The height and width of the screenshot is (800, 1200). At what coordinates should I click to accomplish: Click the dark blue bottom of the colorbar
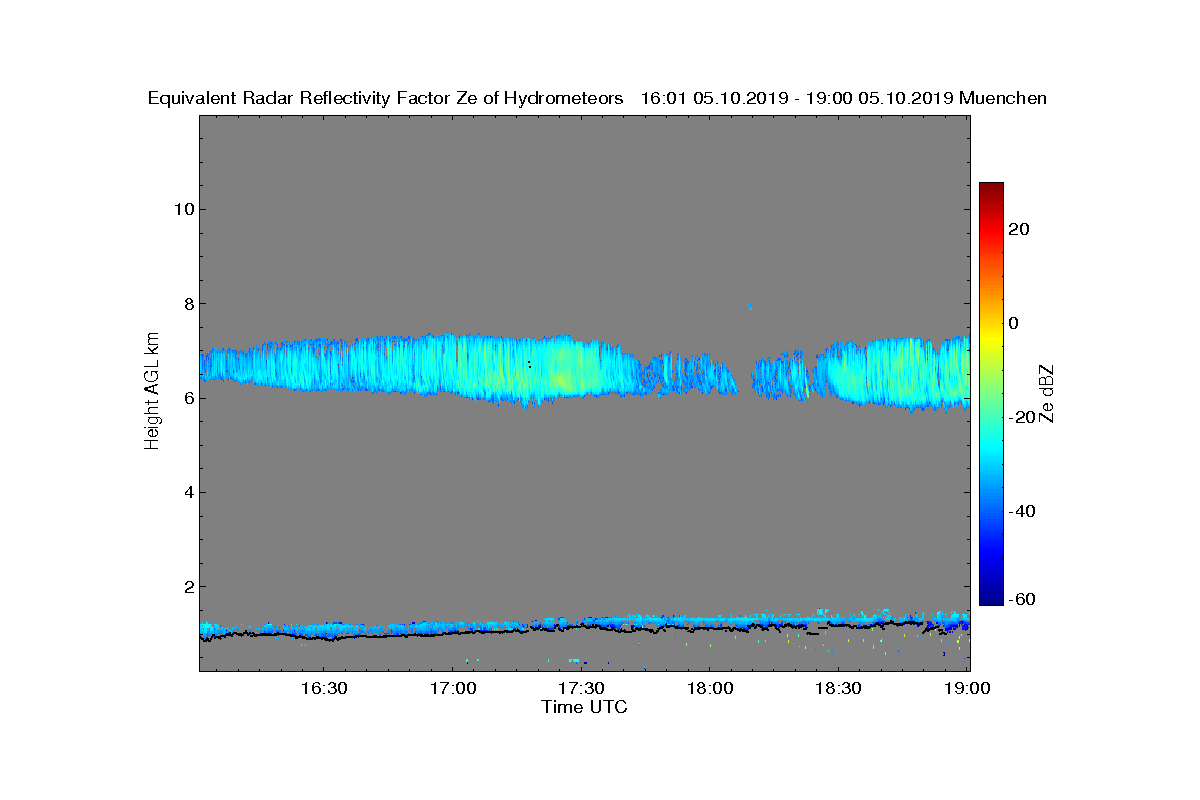[991, 600]
